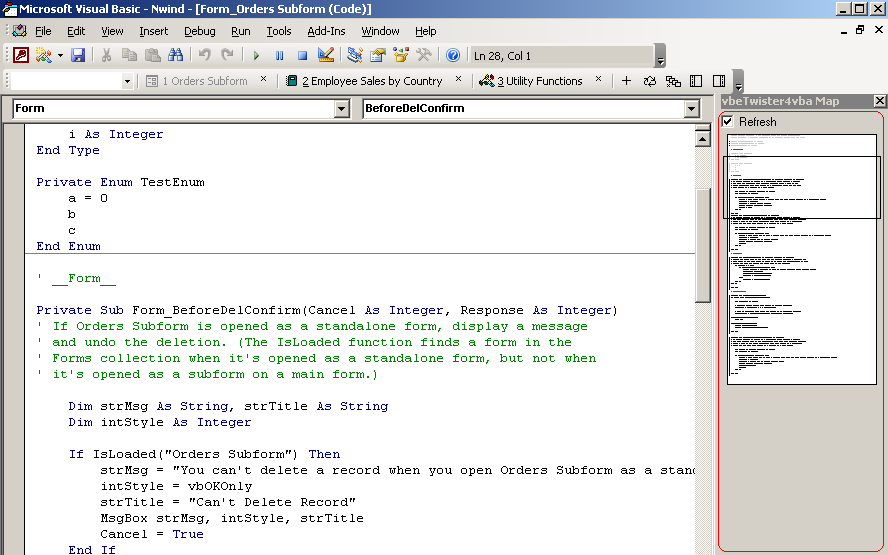Open the empty combo box dropdown on tab toolbar
The height and width of the screenshot is (555, 888).
pos(127,81)
